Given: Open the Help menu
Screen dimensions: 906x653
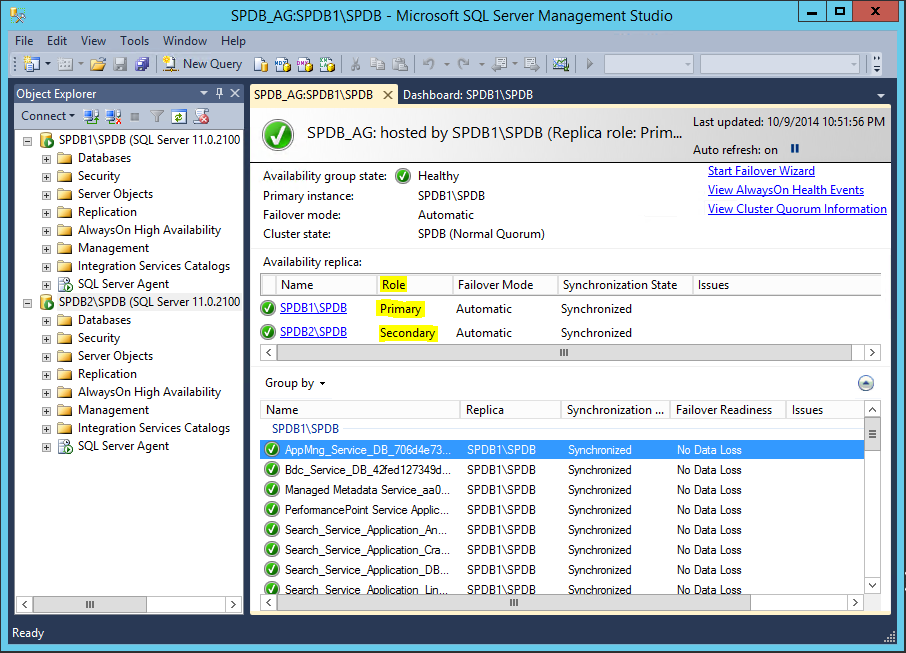Looking at the screenshot, I should coord(233,41).
